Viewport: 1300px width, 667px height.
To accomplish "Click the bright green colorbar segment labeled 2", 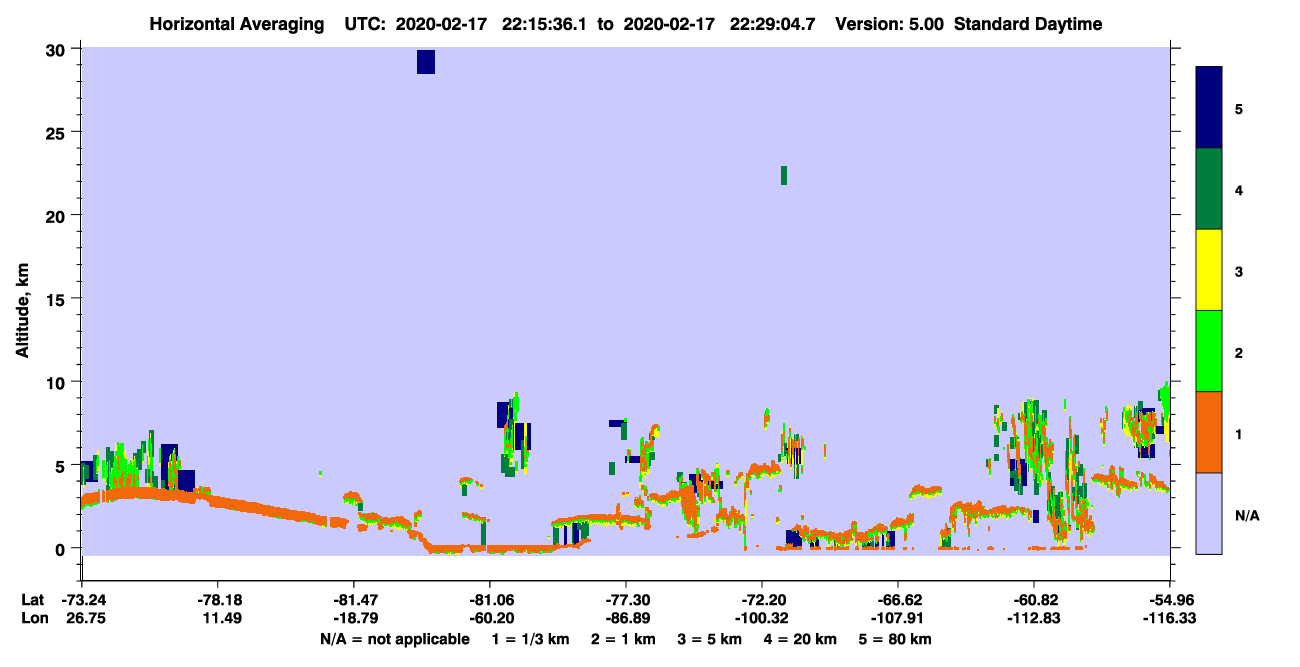I will 1209,351.
